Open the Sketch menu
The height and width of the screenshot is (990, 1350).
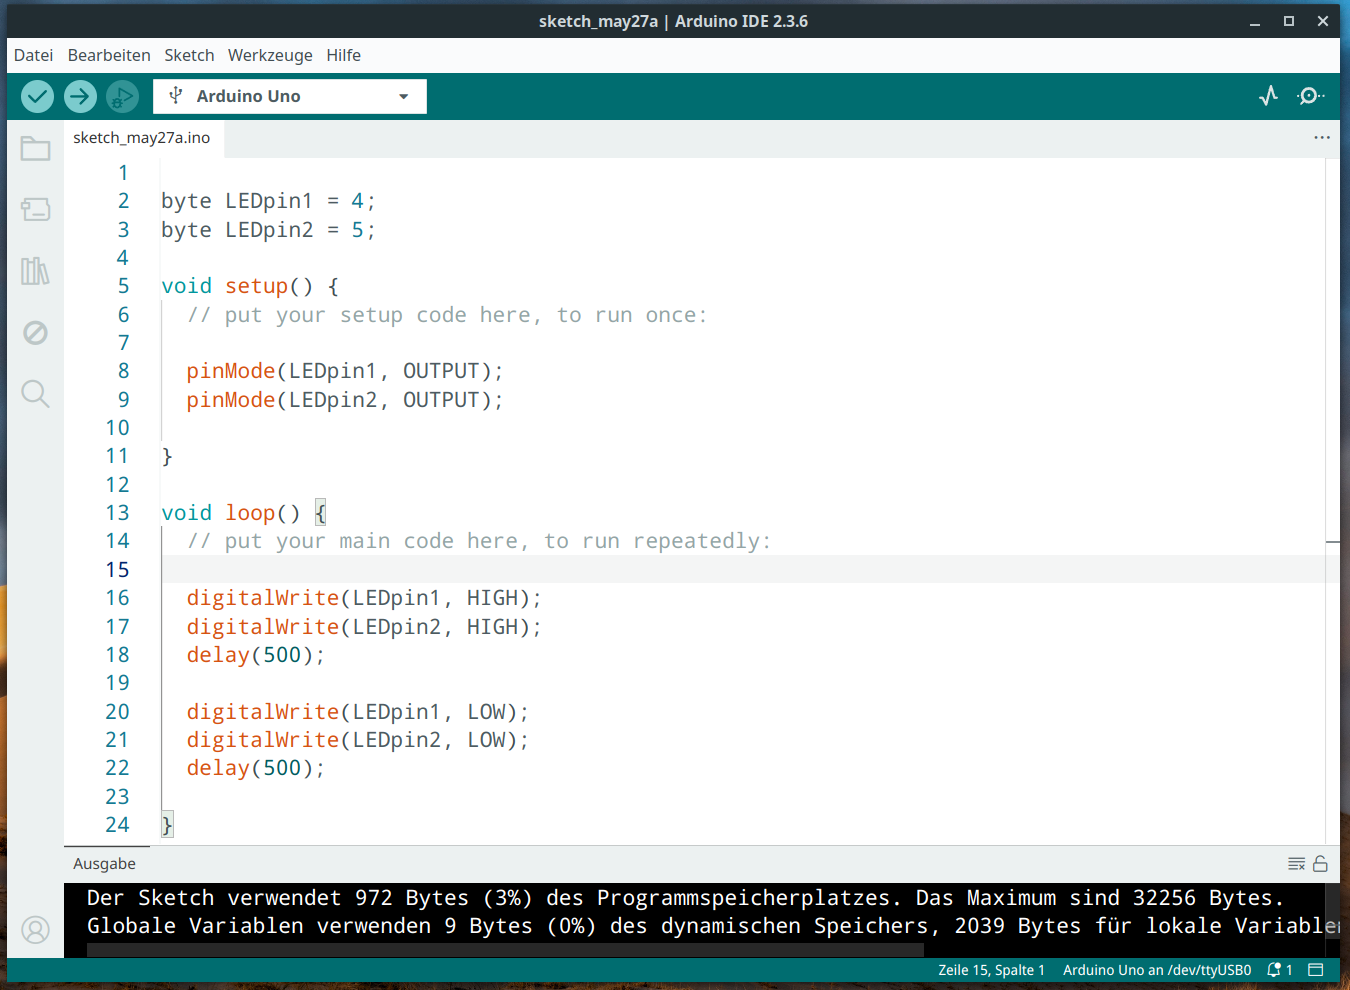pyautogui.click(x=189, y=55)
